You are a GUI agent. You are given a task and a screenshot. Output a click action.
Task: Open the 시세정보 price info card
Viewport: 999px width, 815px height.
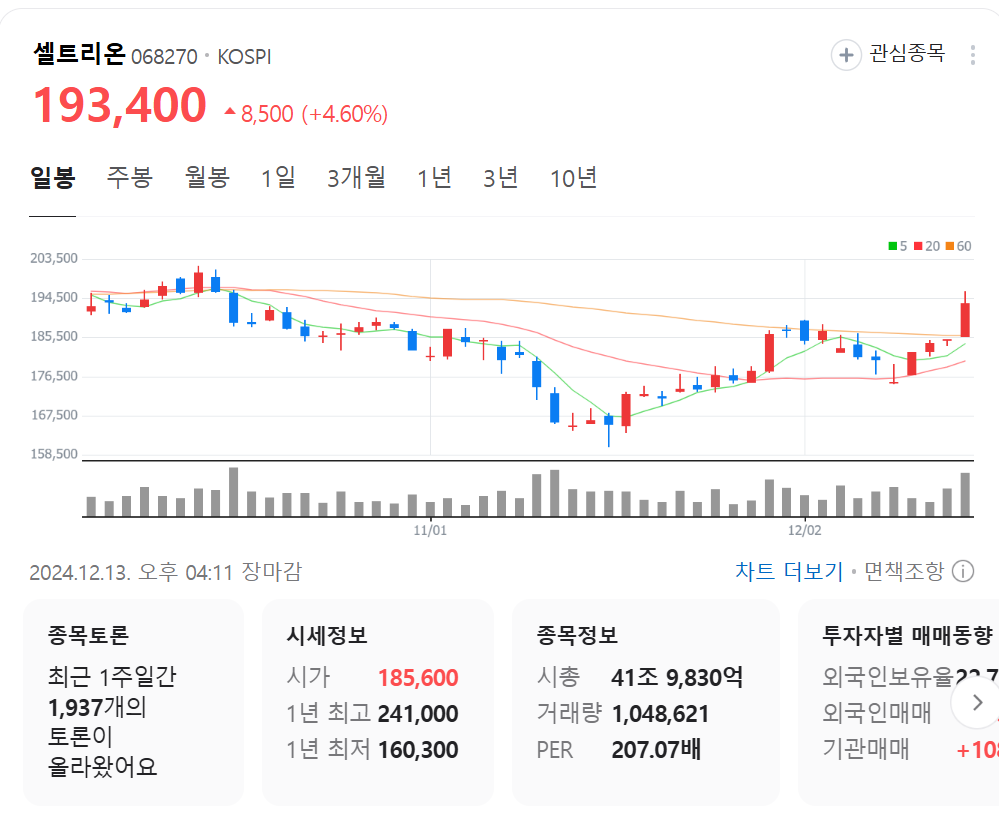click(x=378, y=702)
